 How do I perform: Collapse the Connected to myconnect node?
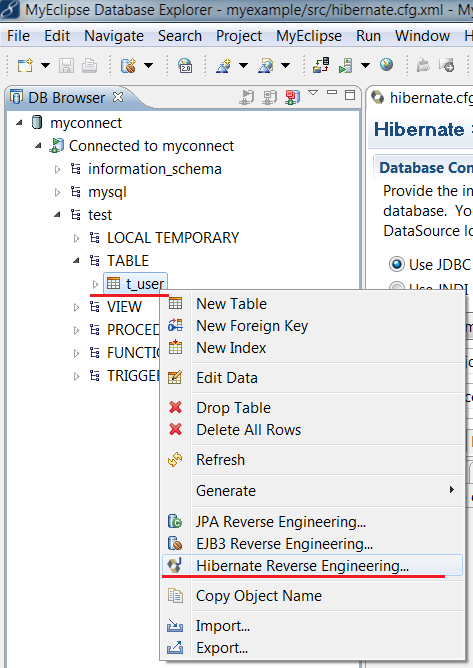pos(38,146)
